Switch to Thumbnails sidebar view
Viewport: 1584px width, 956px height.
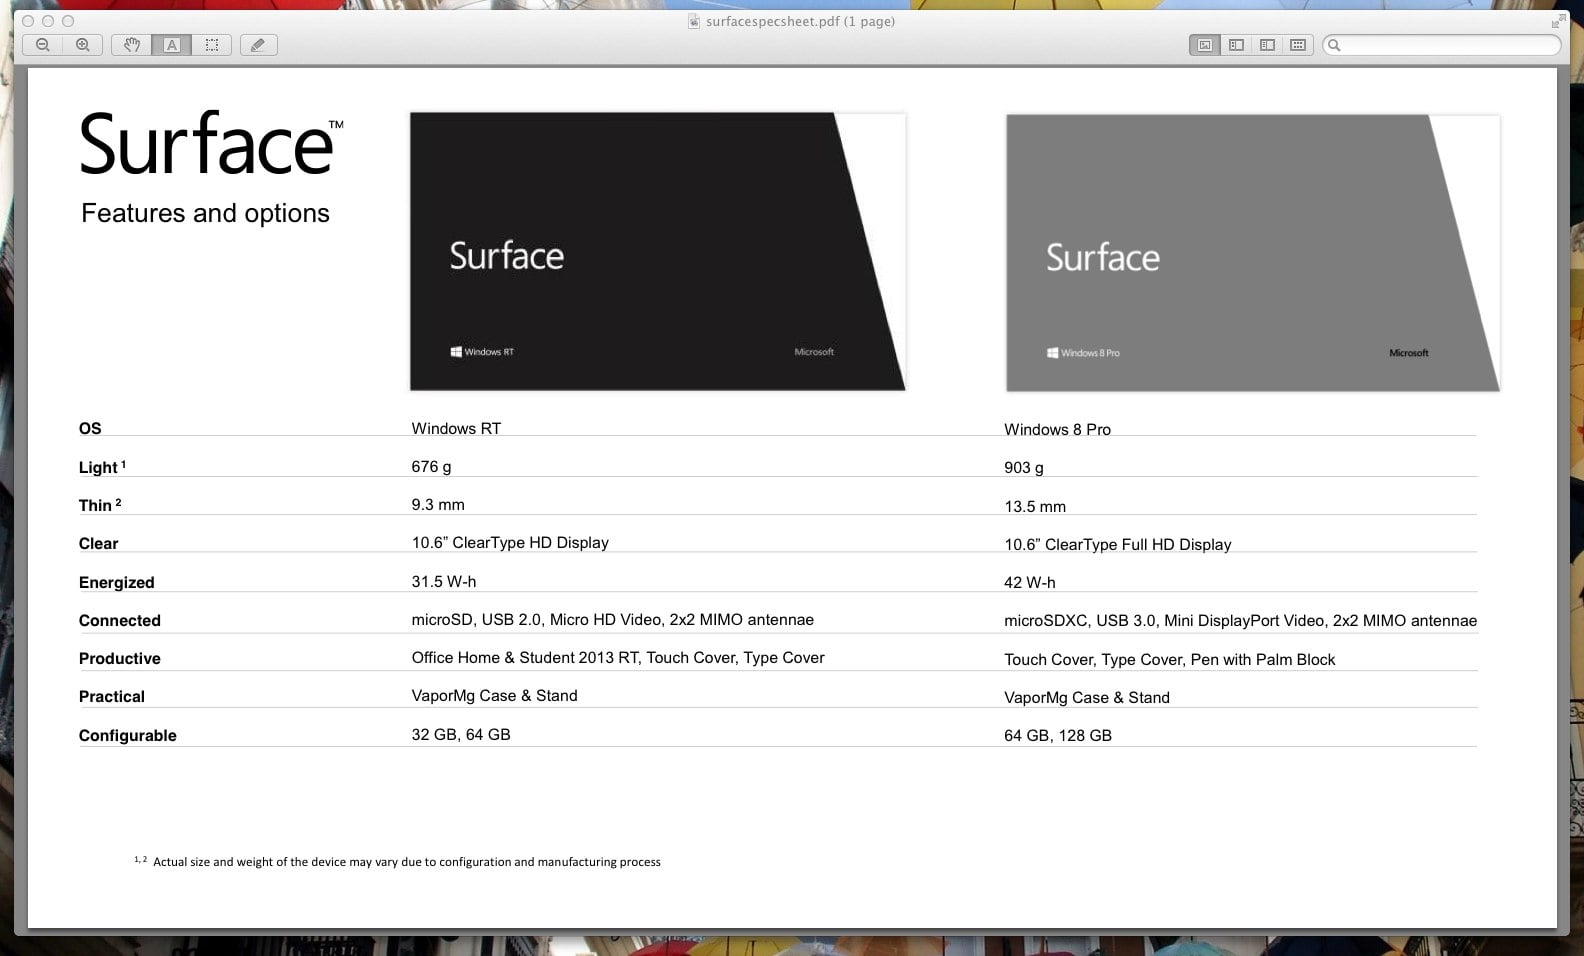(1236, 45)
